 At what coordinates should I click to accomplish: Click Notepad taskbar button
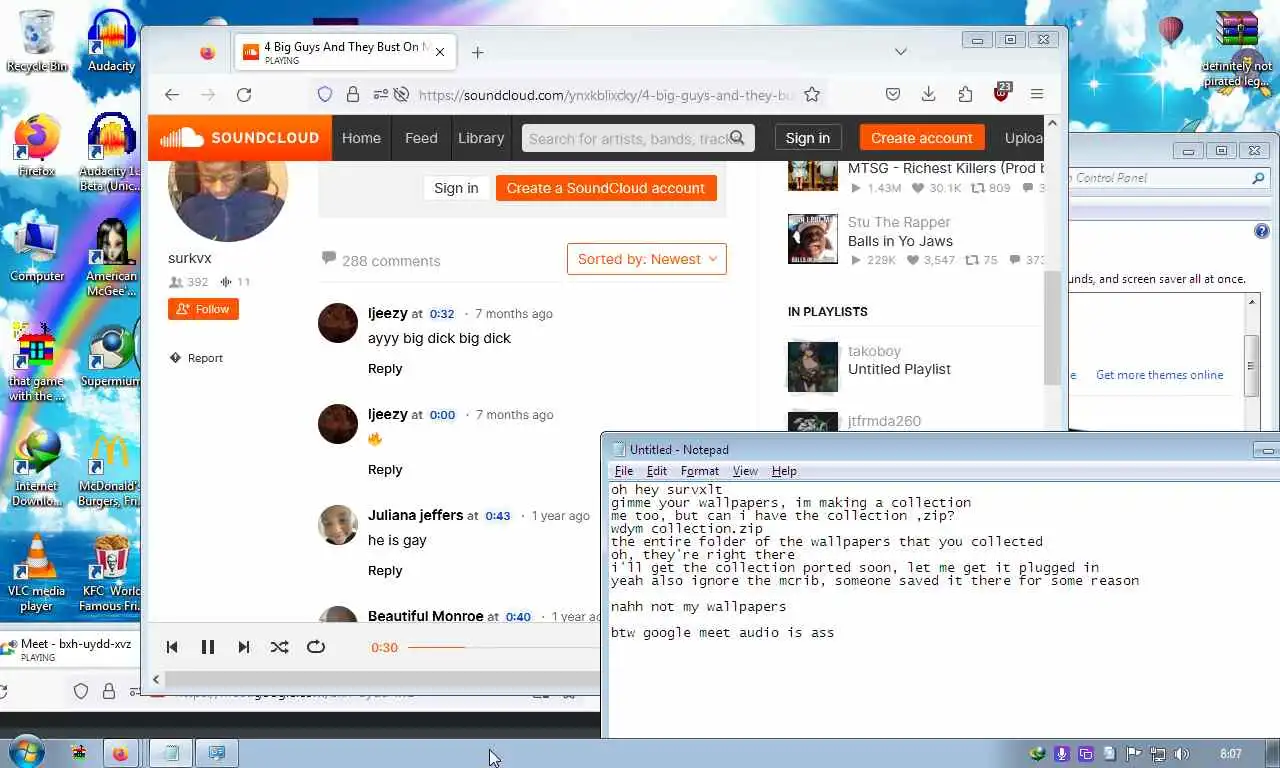[x=171, y=753]
